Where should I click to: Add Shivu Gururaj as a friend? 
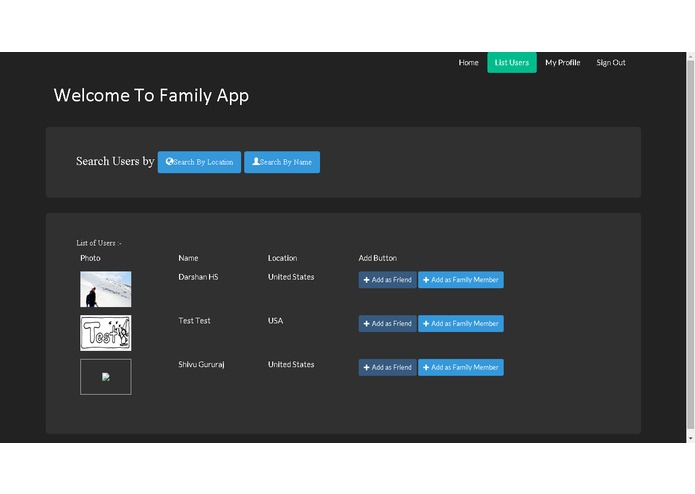387,368
